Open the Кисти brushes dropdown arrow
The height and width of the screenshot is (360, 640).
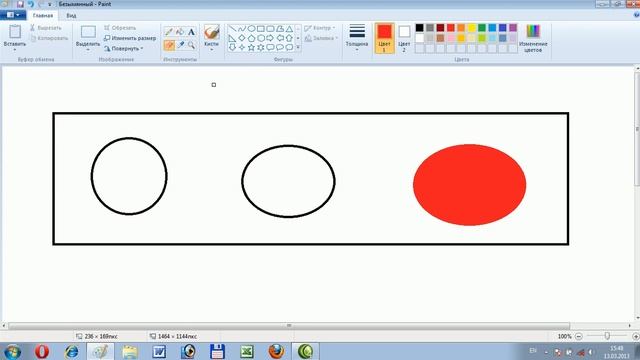[x=211, y=50]
